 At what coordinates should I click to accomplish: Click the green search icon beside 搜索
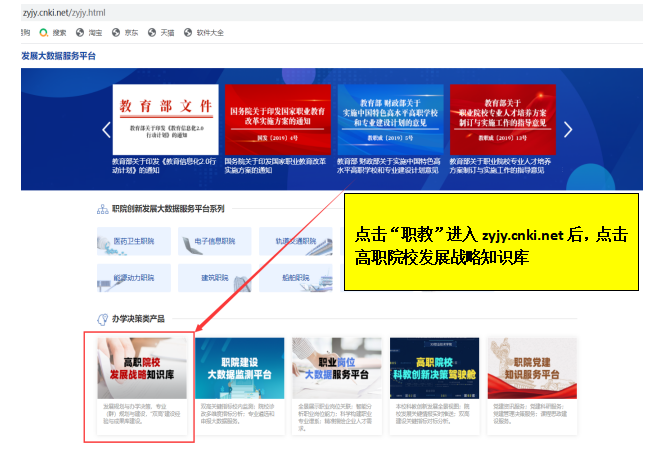[43, 32]
